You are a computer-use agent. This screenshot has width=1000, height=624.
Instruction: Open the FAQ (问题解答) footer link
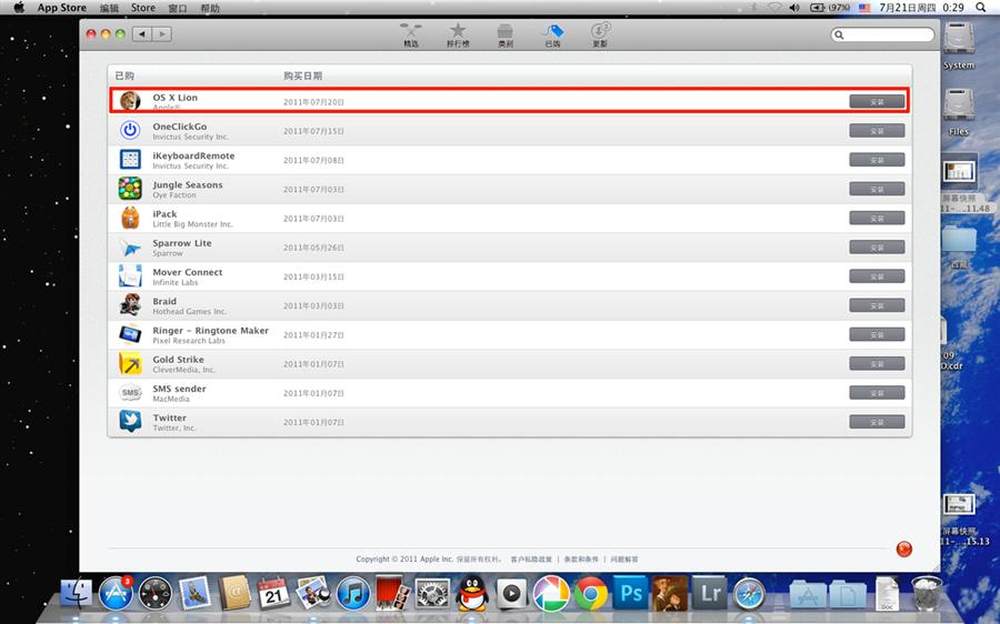tap(624, 559)
